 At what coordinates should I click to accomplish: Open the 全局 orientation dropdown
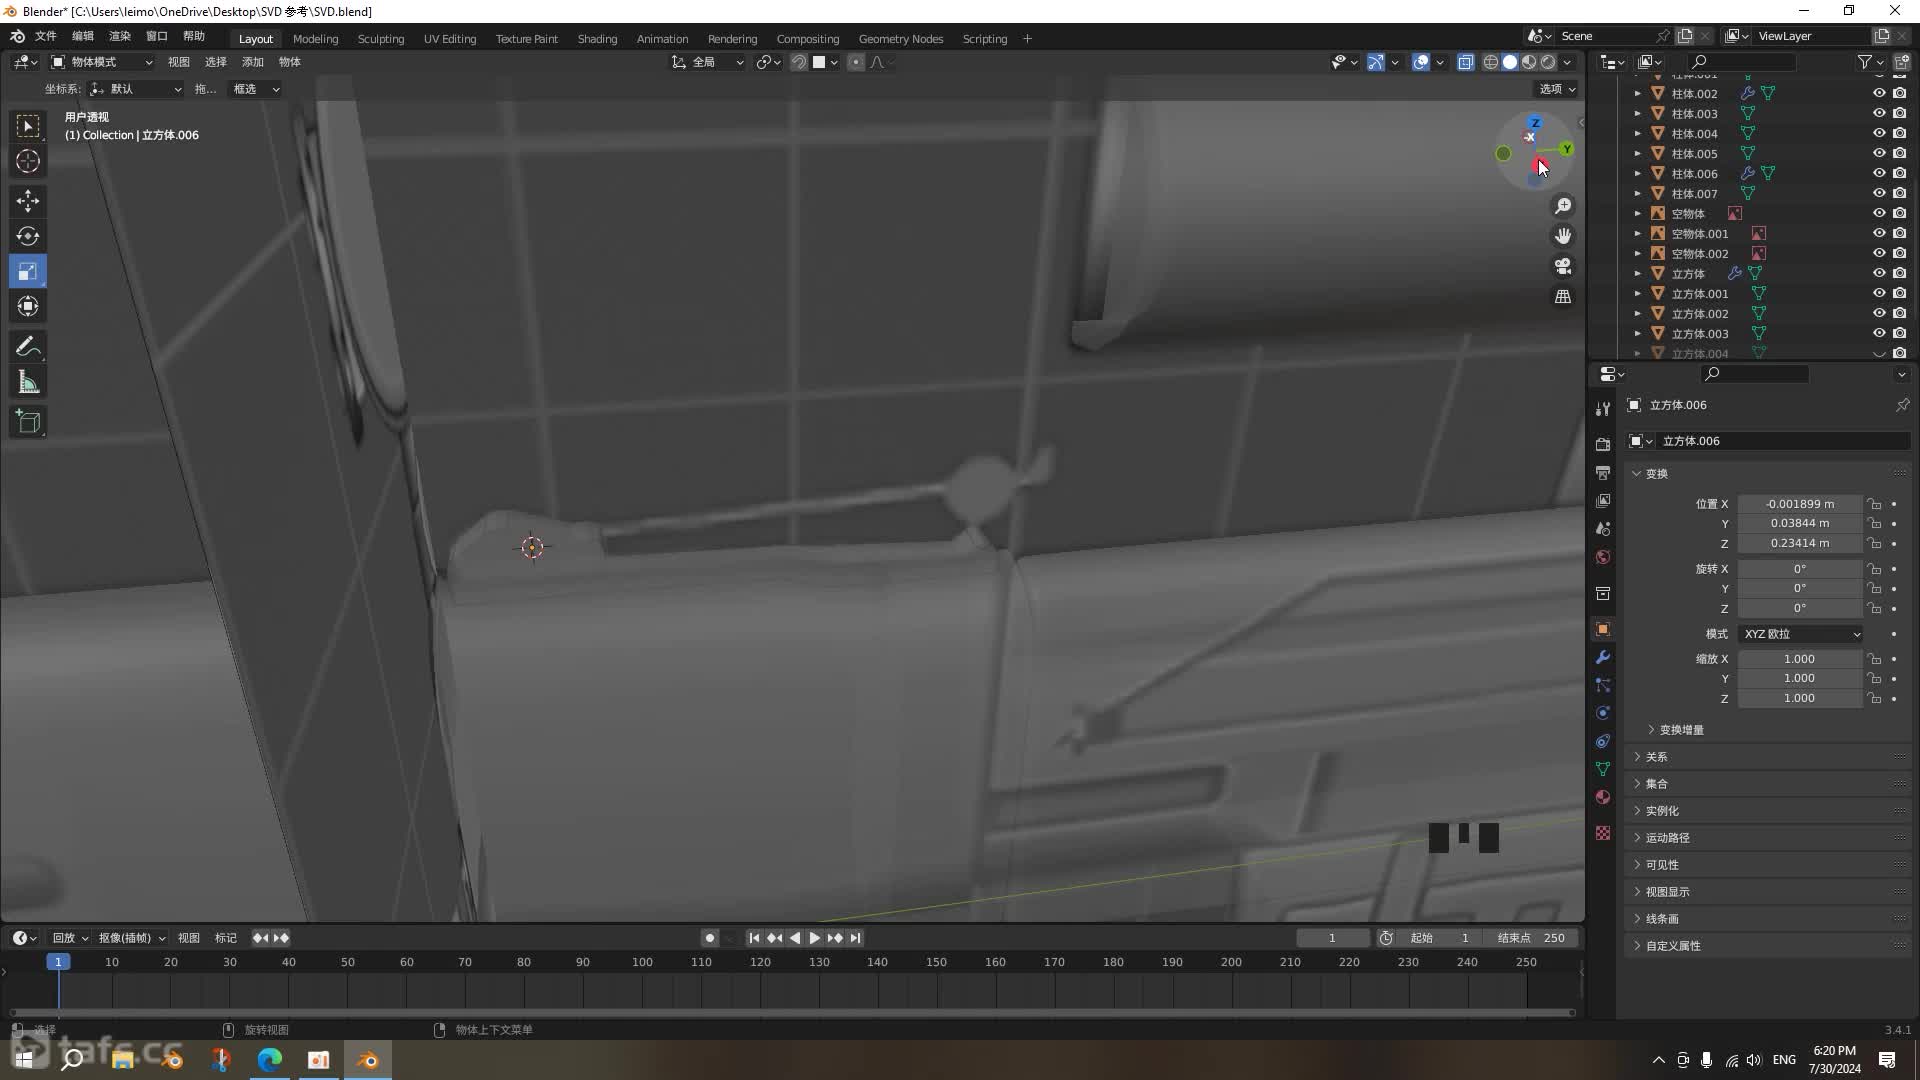click(x=707, y=62)
